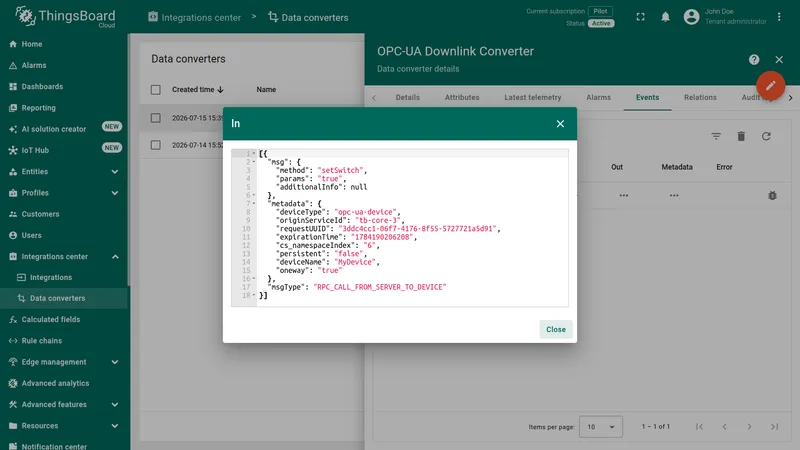Image resolution: width=800 pixels, height=450 pixels.
Task: Switch to the Latest telemetry tab
Action: point(533,97)
